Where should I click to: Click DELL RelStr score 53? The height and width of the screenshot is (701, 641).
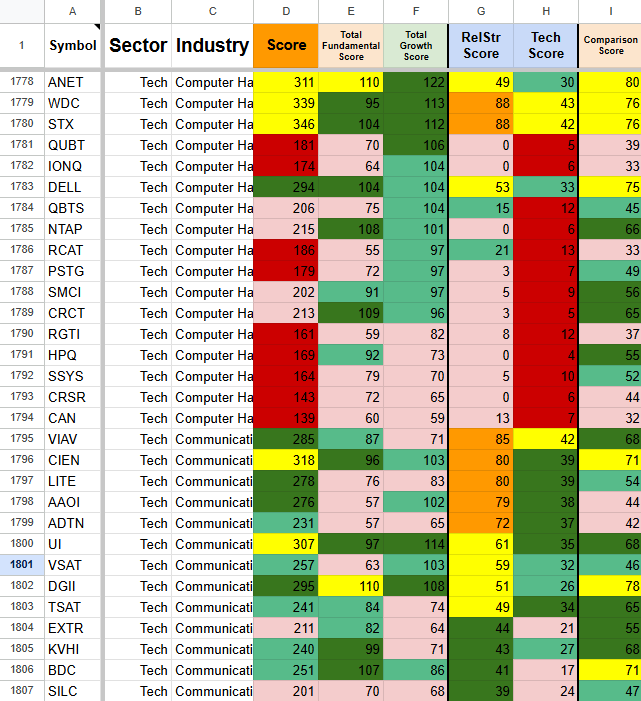click(x=481, y=187)
